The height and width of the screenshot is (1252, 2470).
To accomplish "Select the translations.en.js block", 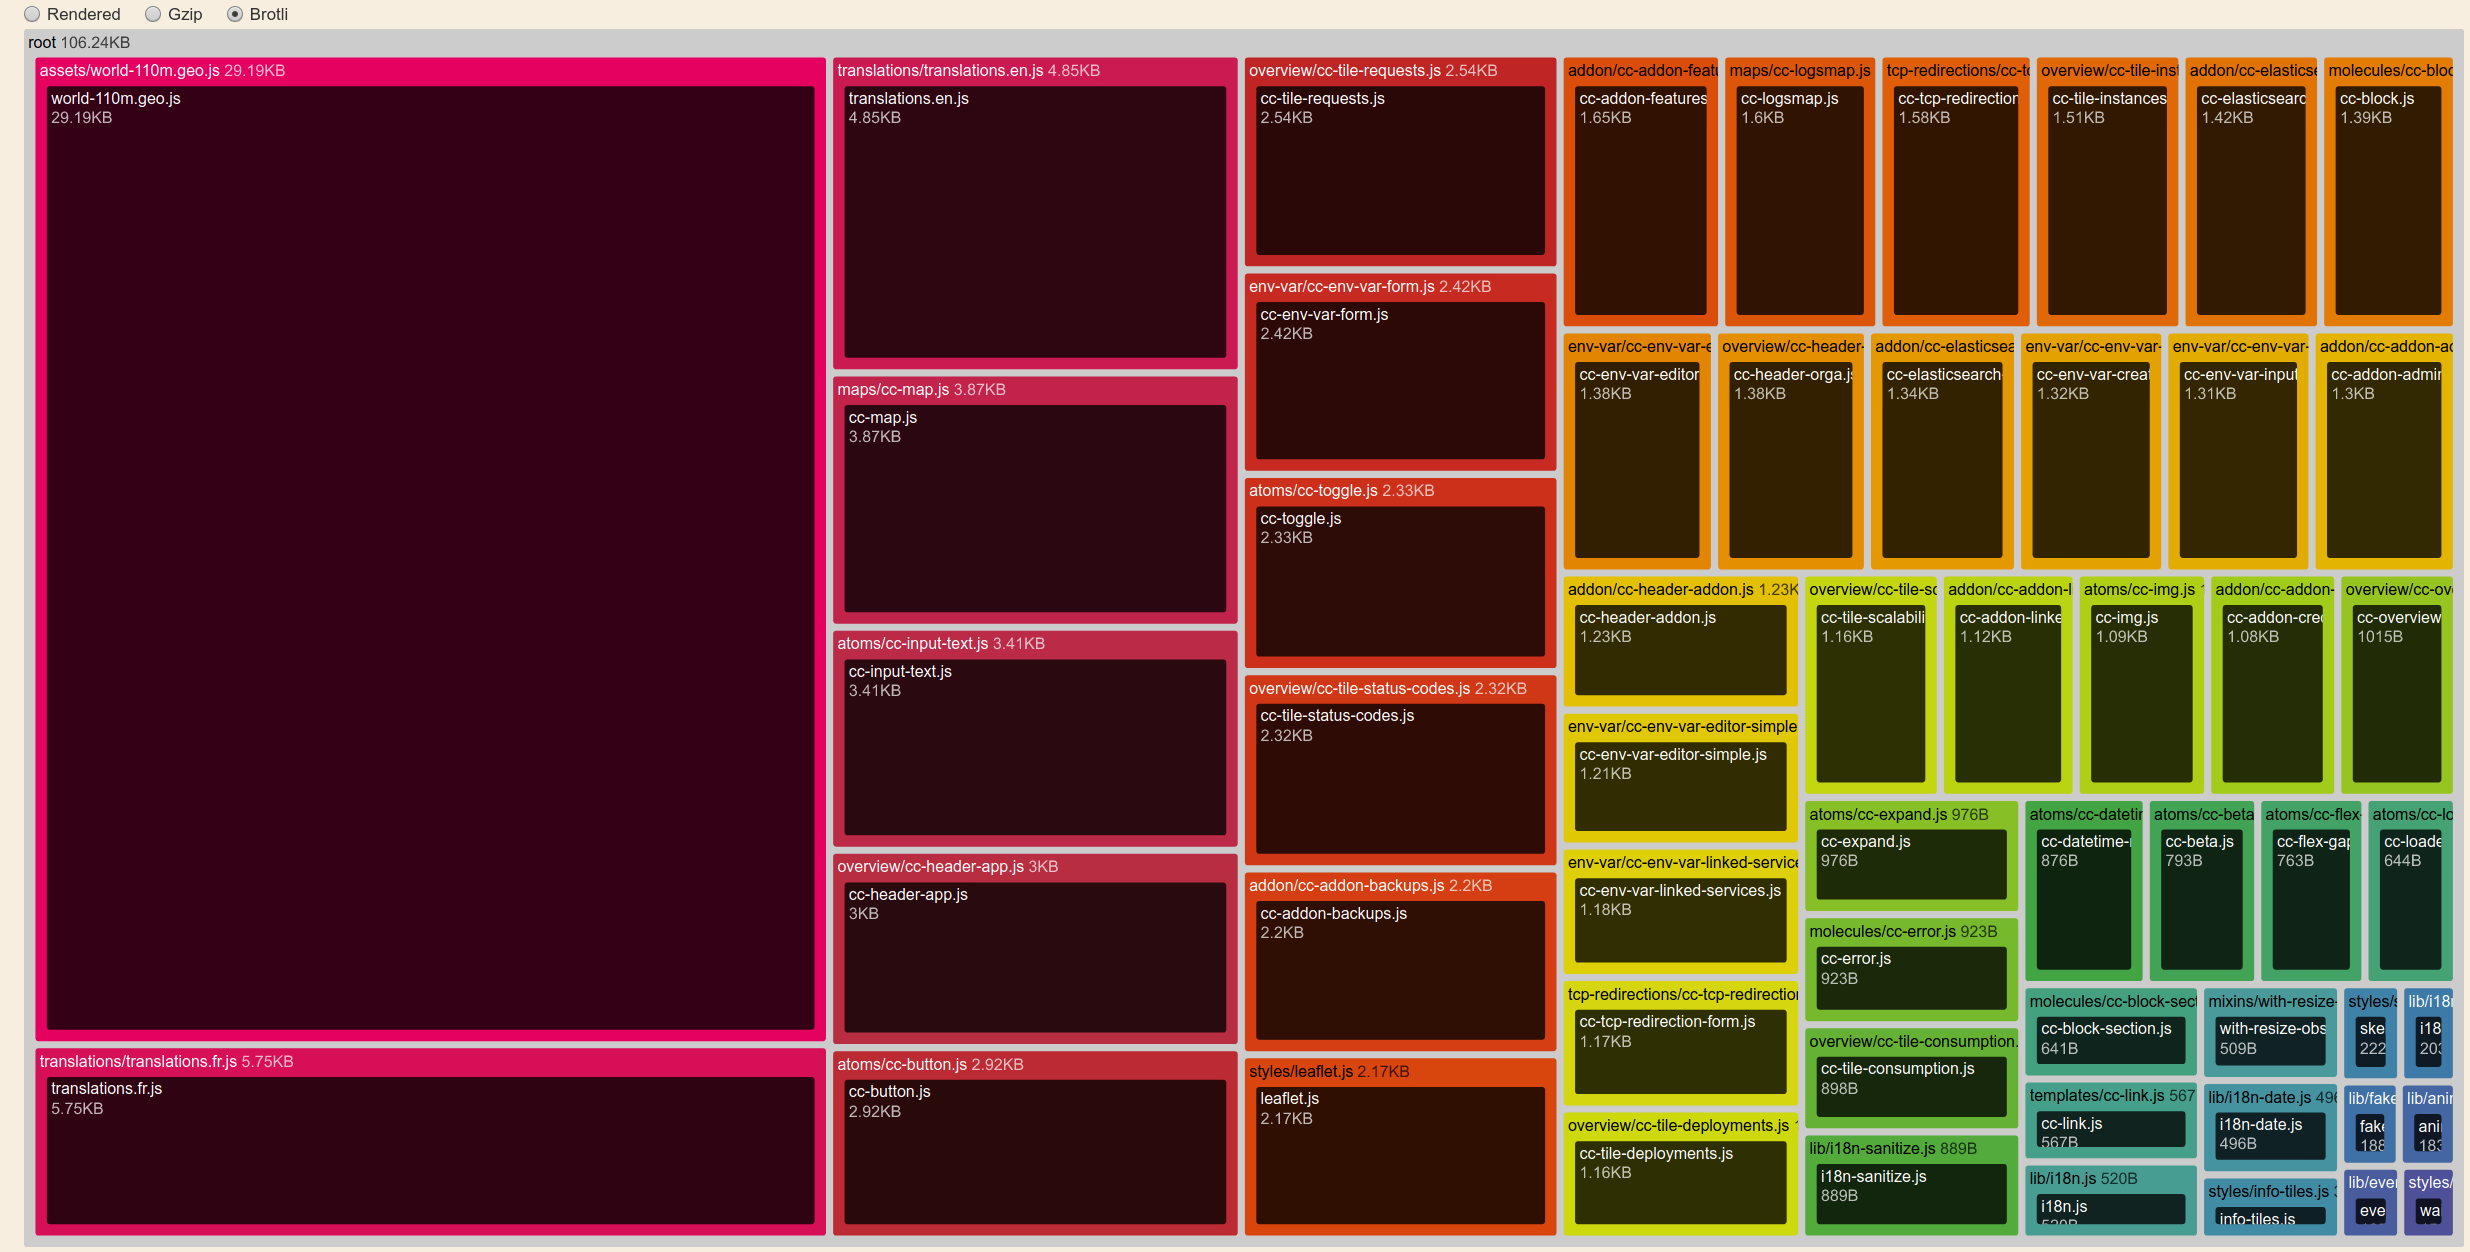I will tap(1035, 220).
